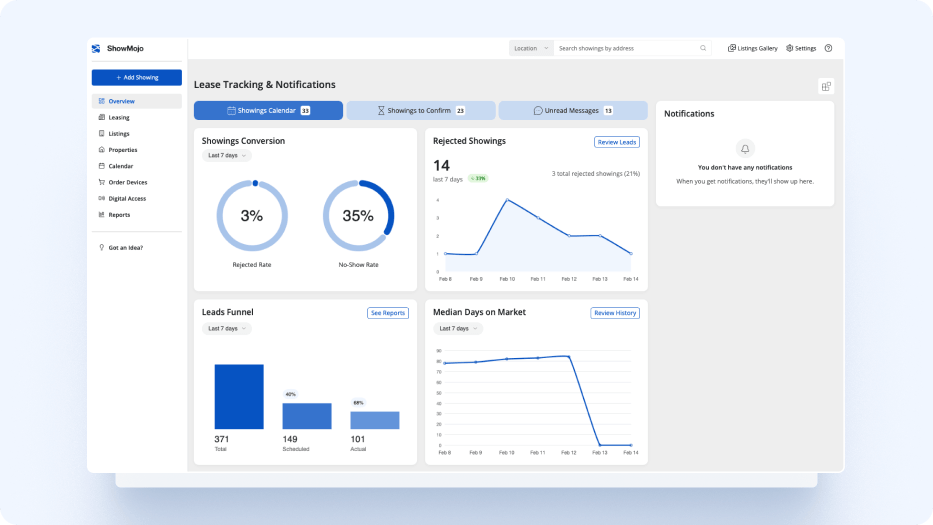The width and height of the screenshot is (933, 525).
Task: Click the Review Leads button
Action: [x=616, y=142]
